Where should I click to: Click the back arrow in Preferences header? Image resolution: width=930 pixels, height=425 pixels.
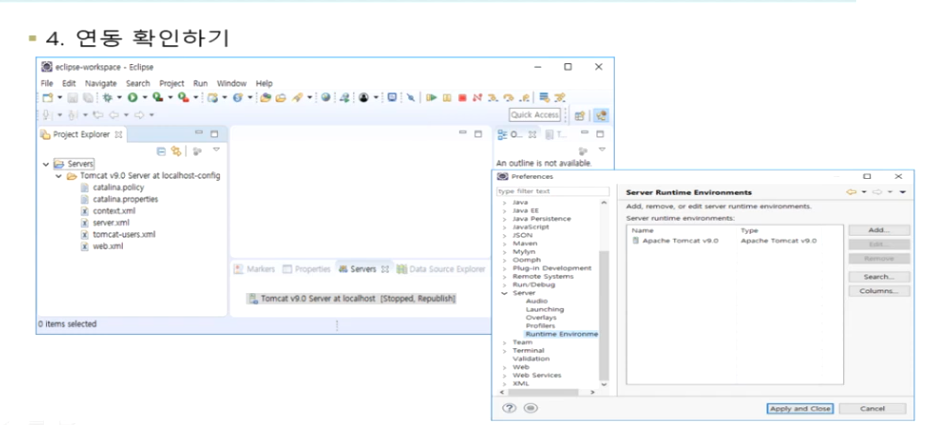(851, 192)
